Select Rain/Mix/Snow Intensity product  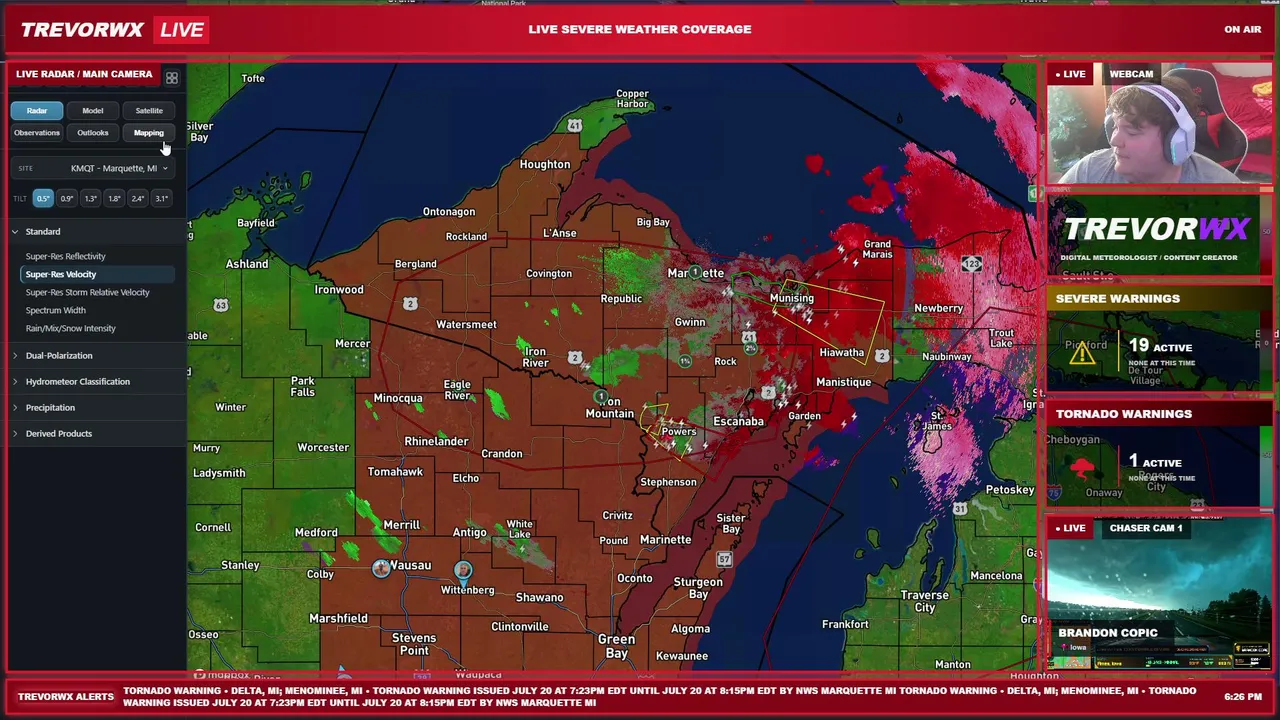click(x=97, y=328)
